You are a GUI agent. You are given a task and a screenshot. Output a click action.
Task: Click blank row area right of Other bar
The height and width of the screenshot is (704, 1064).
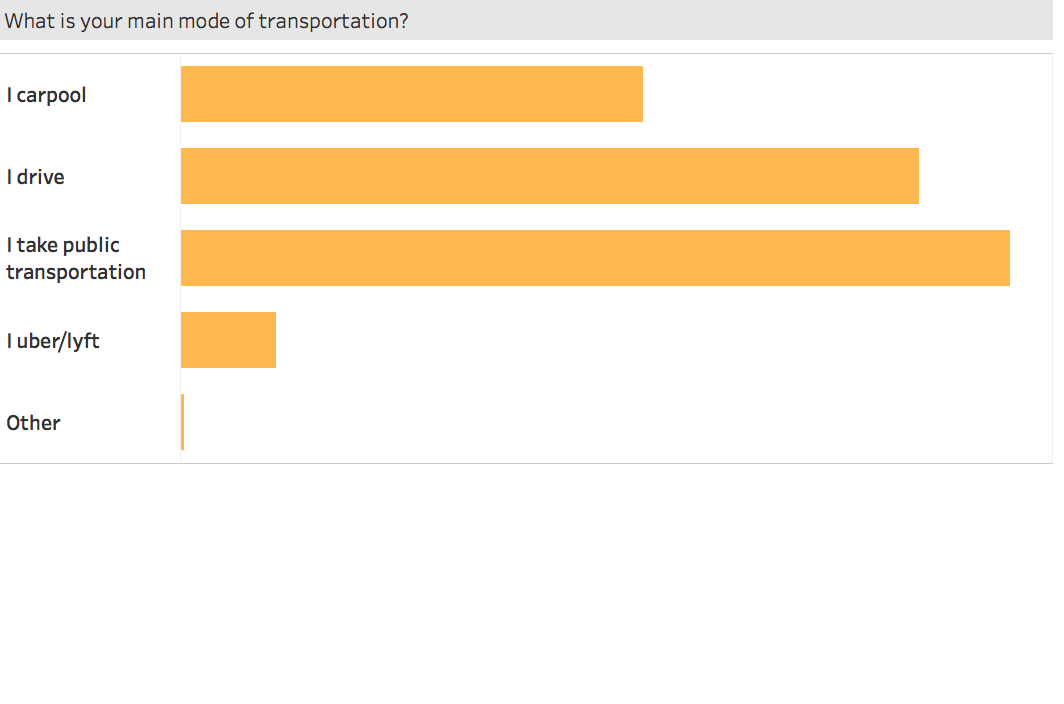615,422
